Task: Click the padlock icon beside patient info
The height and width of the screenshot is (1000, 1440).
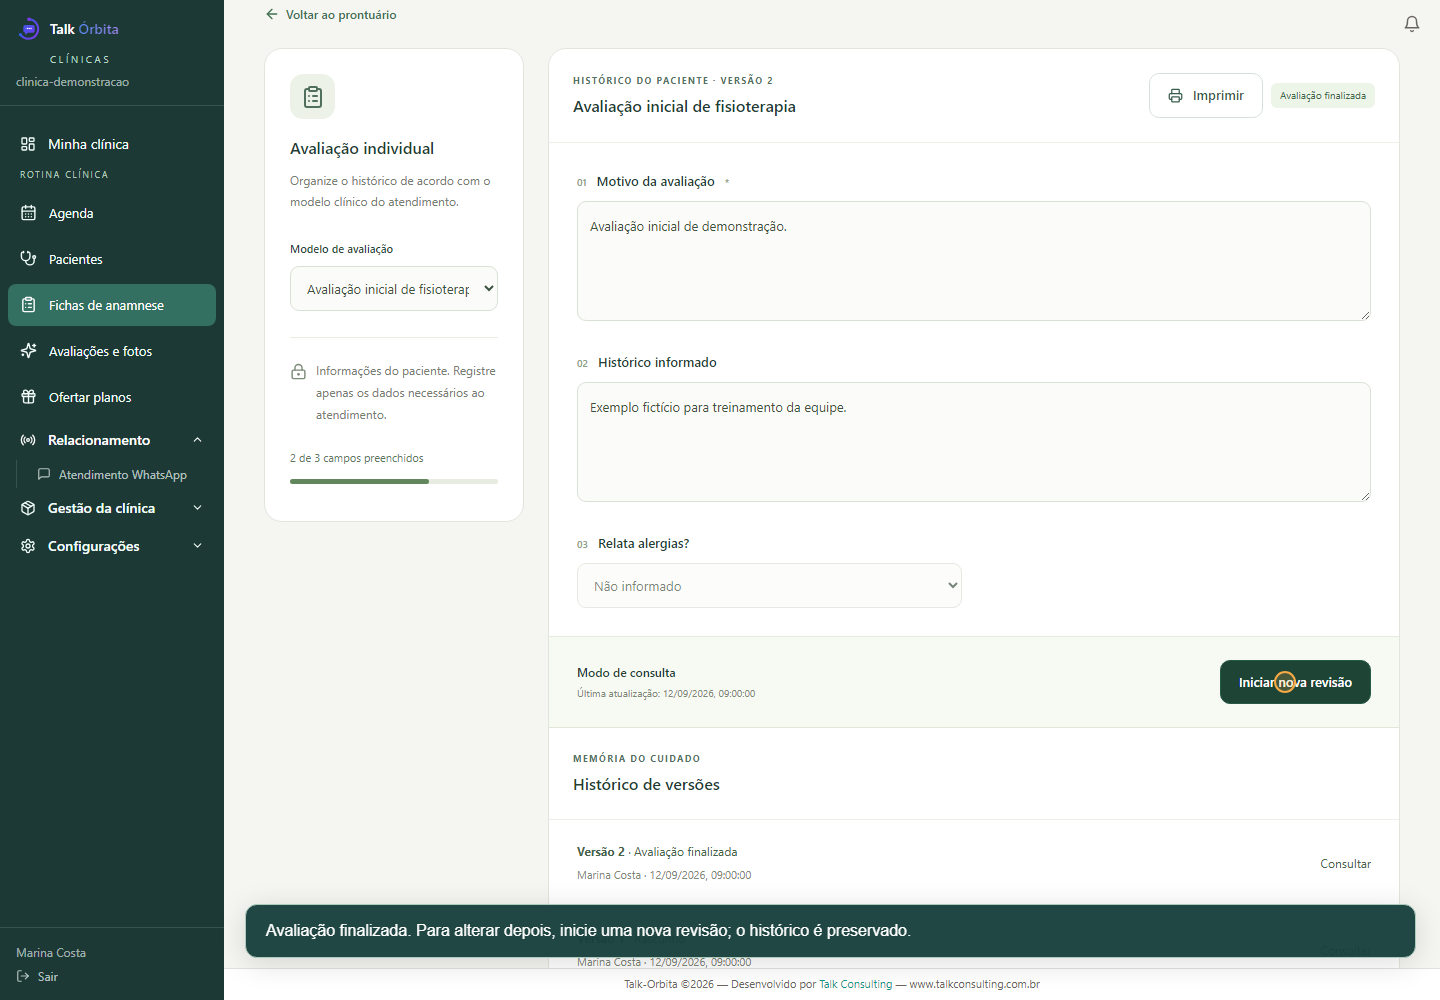Action: 298,372
